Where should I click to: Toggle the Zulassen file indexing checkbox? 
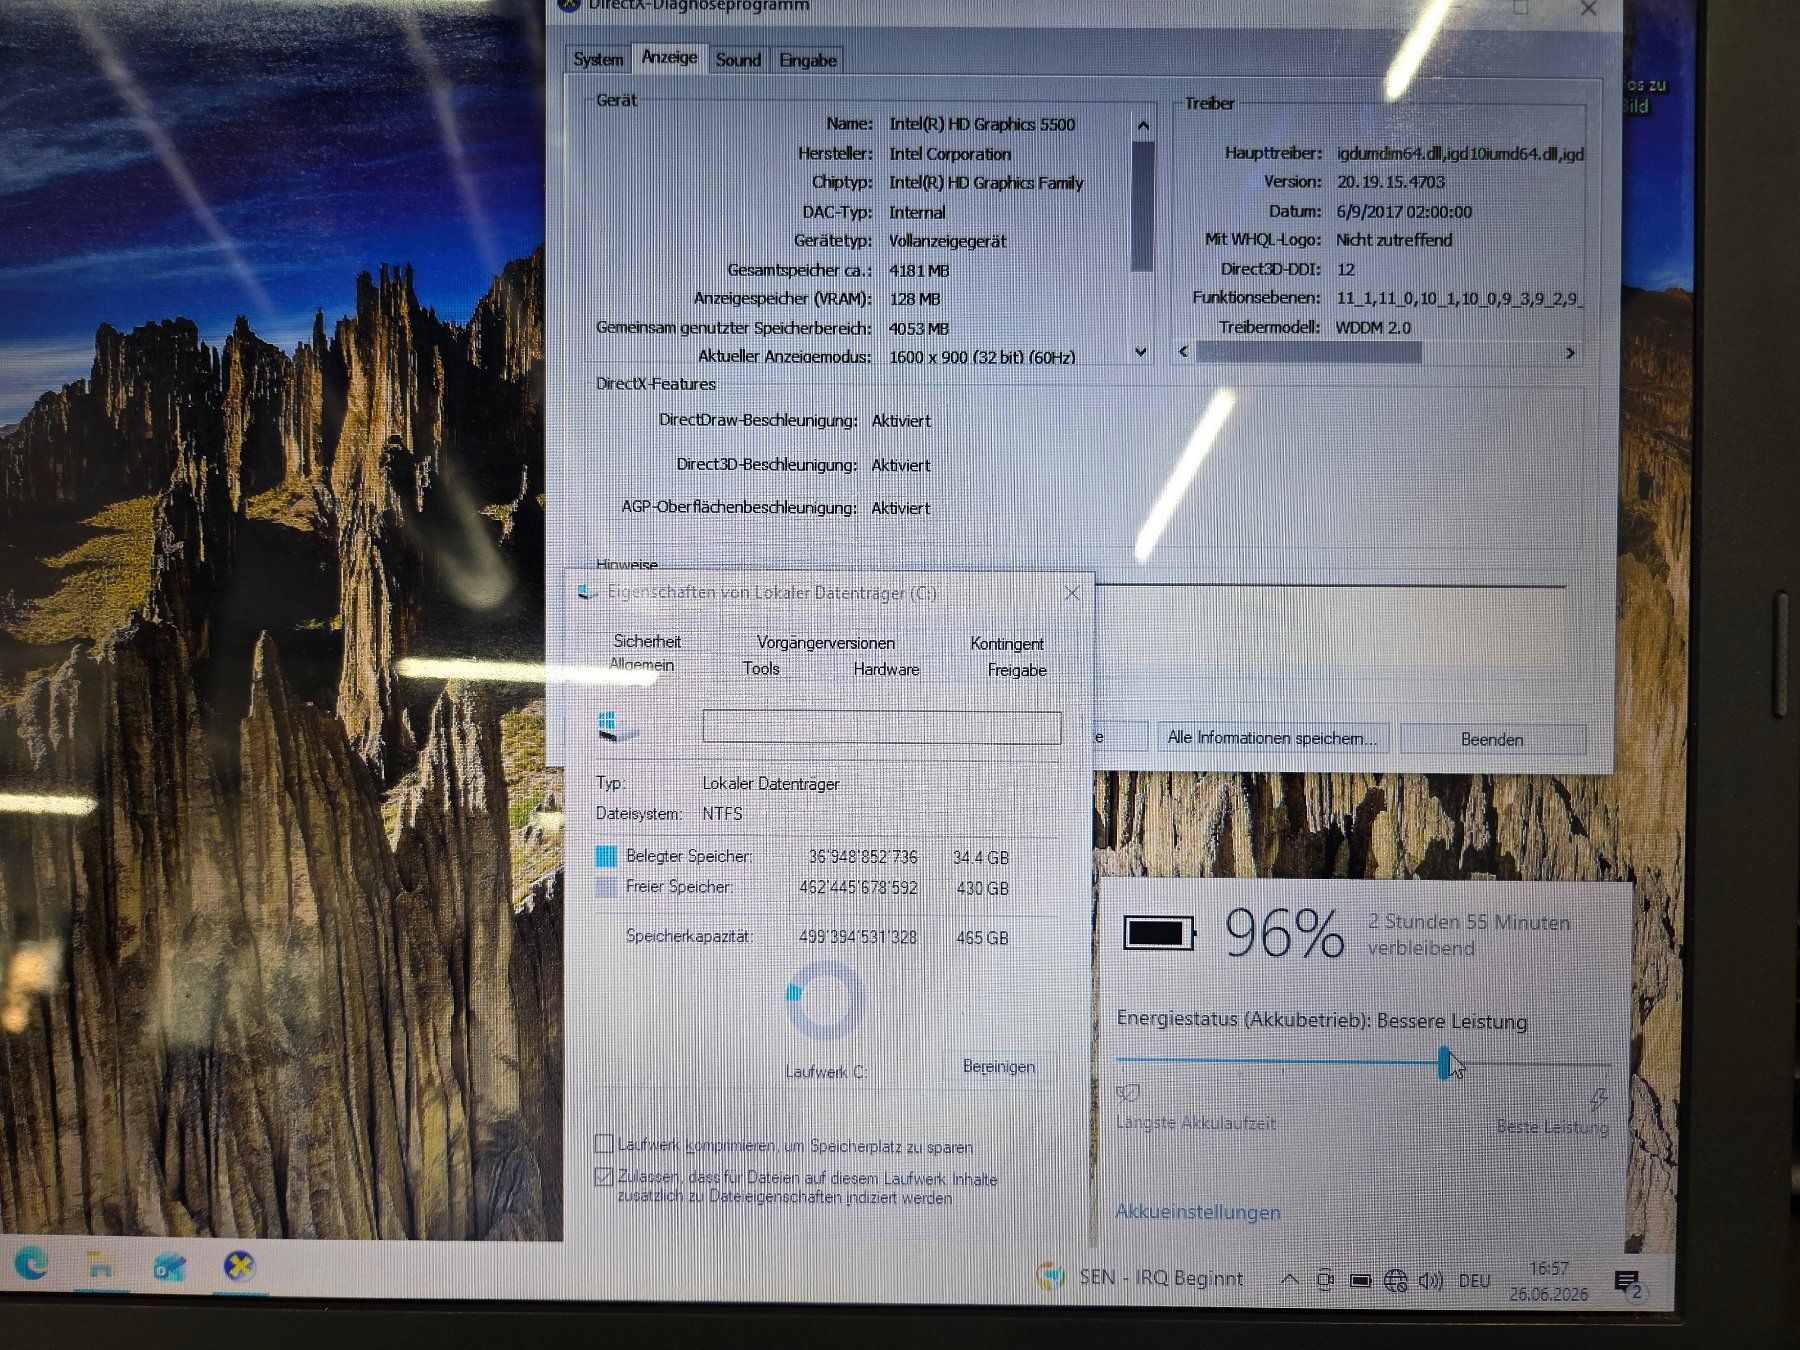point(604,1176)
